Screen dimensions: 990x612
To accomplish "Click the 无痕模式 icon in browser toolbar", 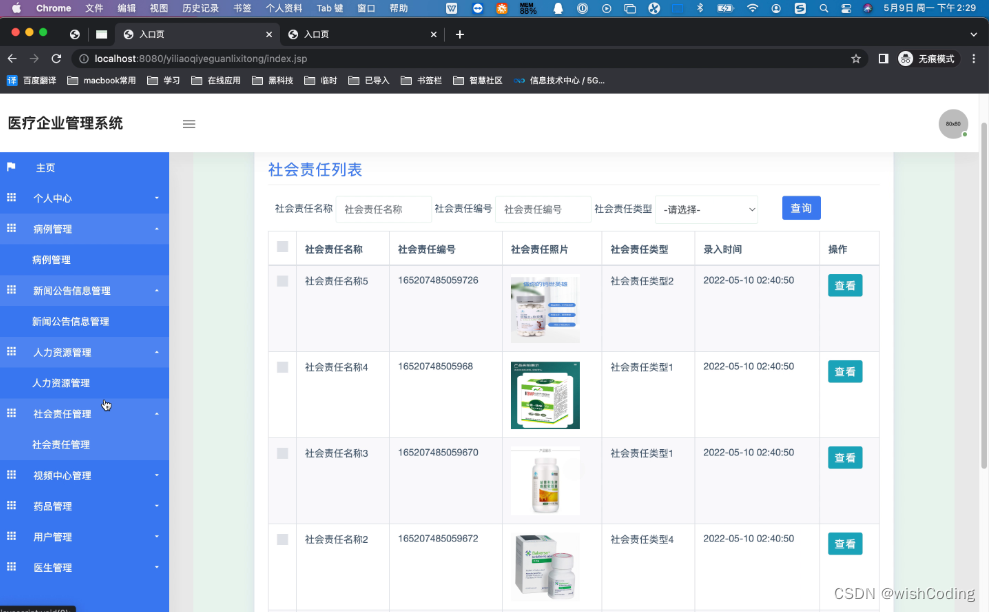I will tap(905, 59).
